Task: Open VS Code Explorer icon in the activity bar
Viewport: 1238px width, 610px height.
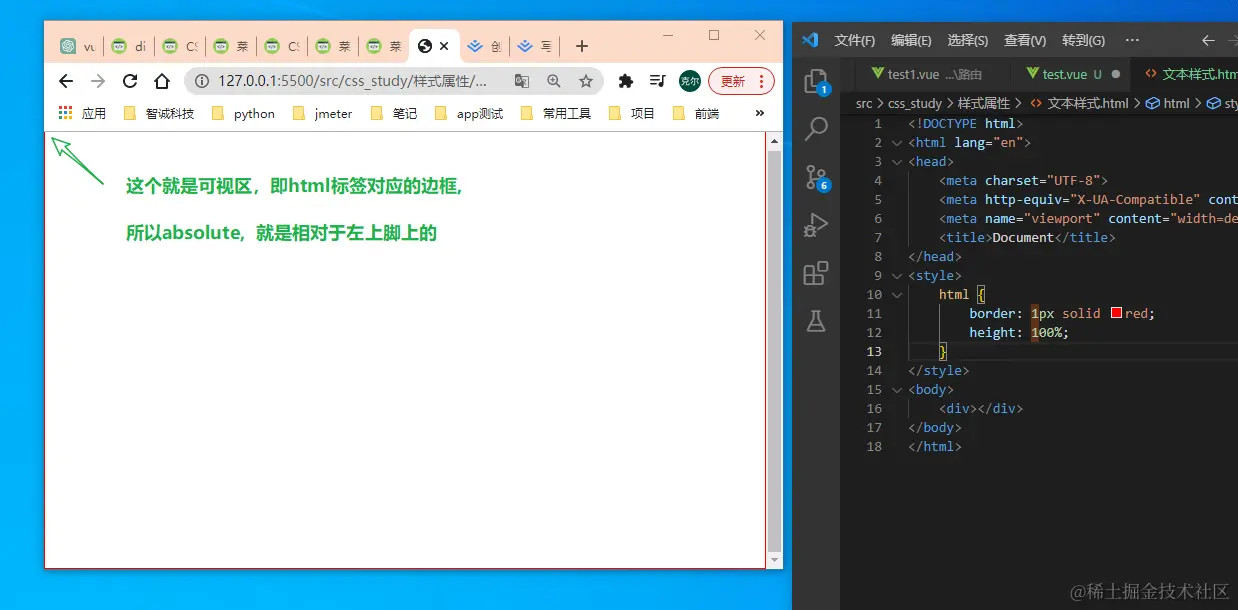Action: pos(816,81)
